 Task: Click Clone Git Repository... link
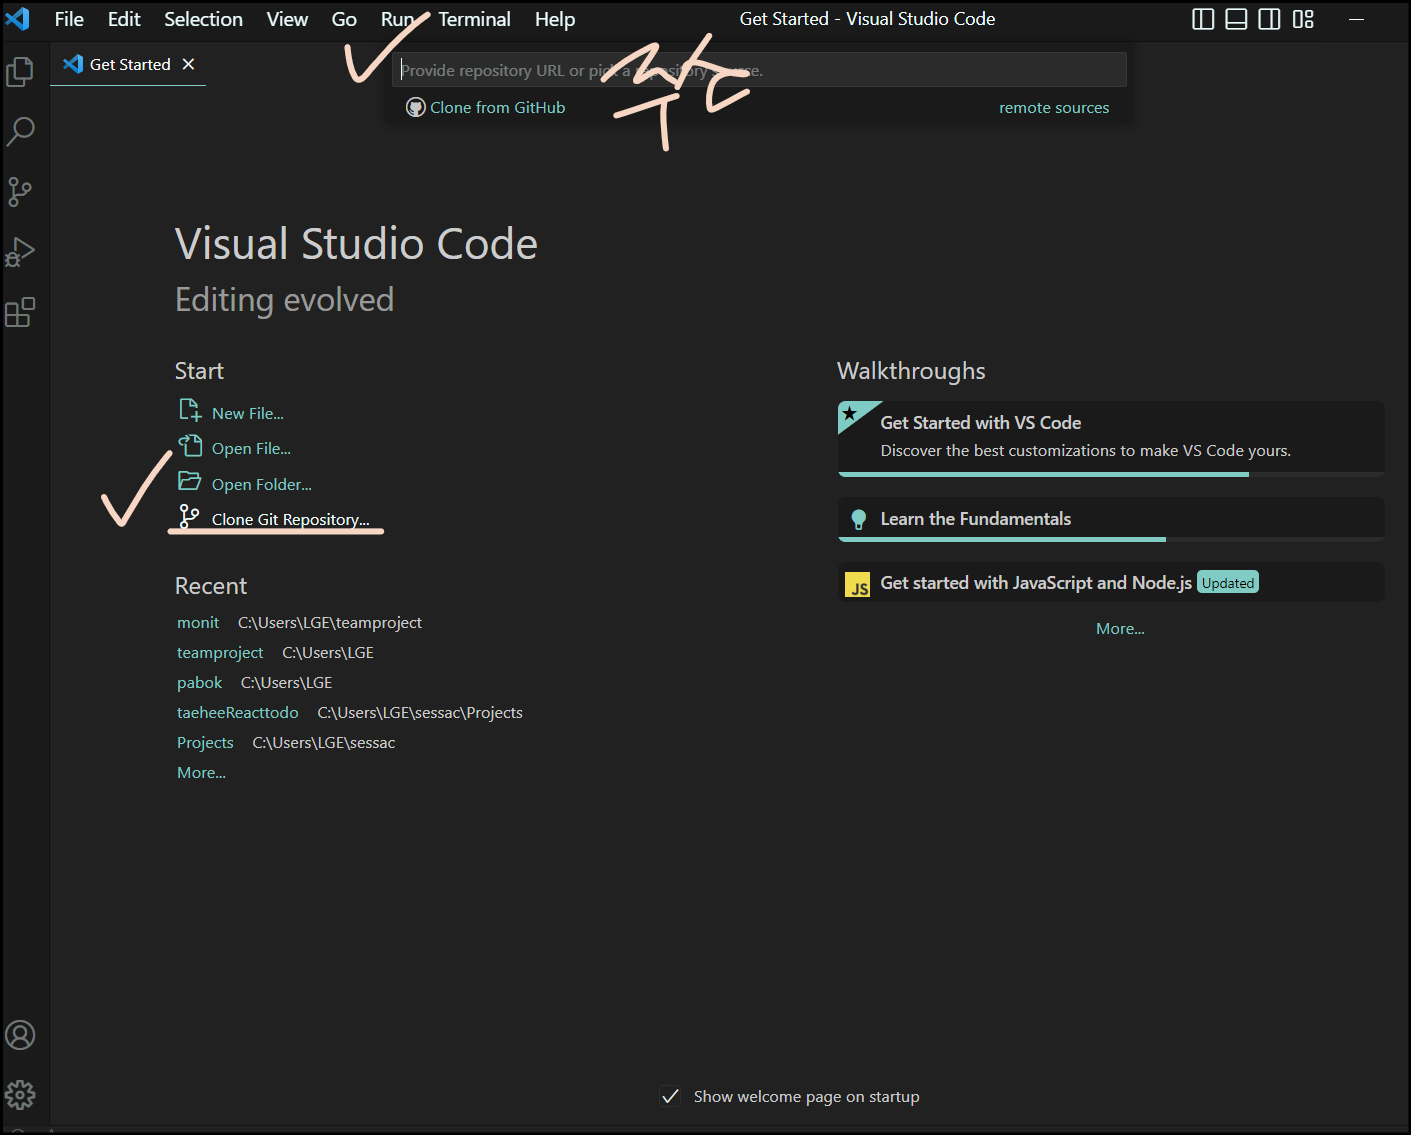pyautogui.click(x=290, y=519)
